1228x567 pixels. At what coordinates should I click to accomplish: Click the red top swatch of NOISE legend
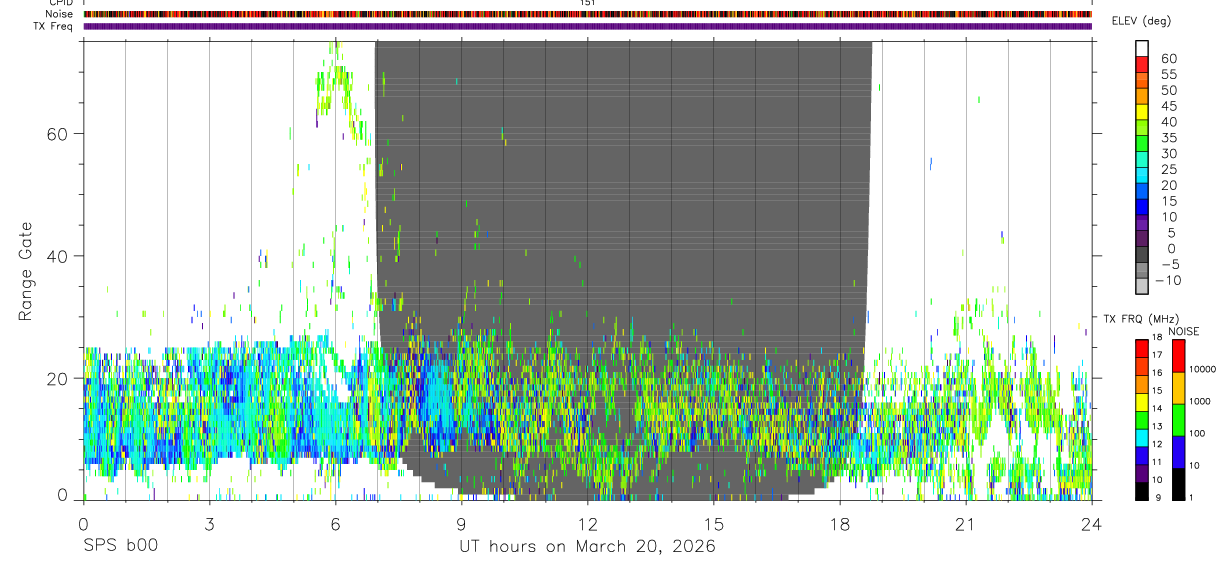(1178, 355)
